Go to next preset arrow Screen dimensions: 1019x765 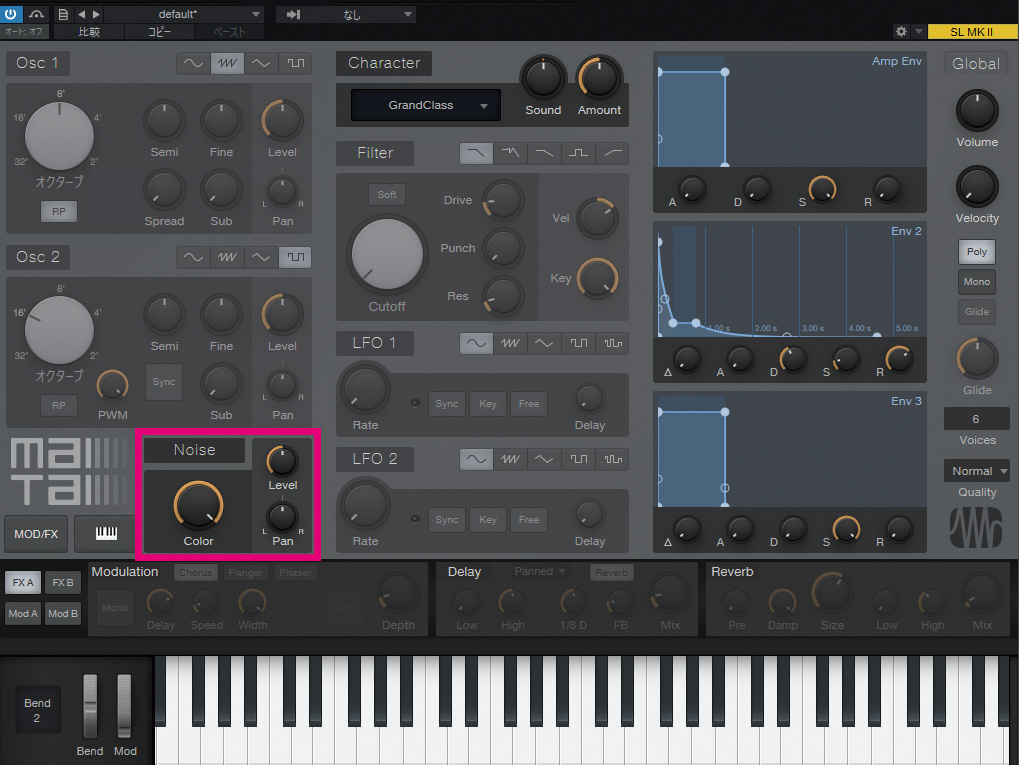point(96,14)
